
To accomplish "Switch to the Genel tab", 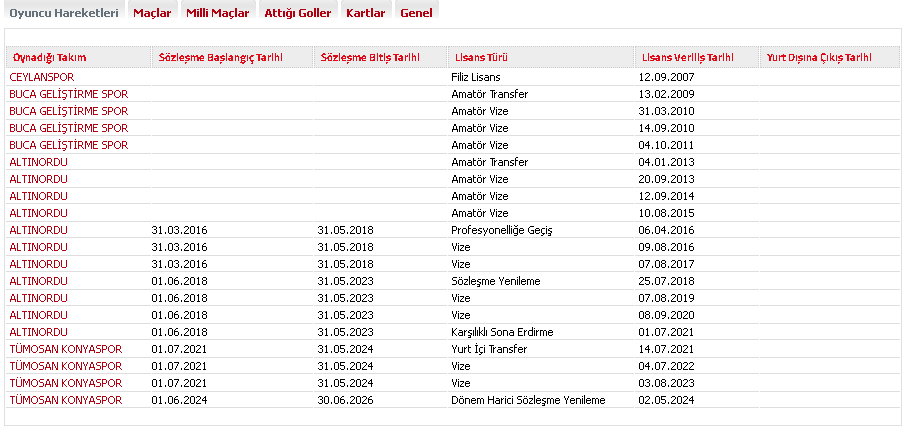I will pos(416,13).
